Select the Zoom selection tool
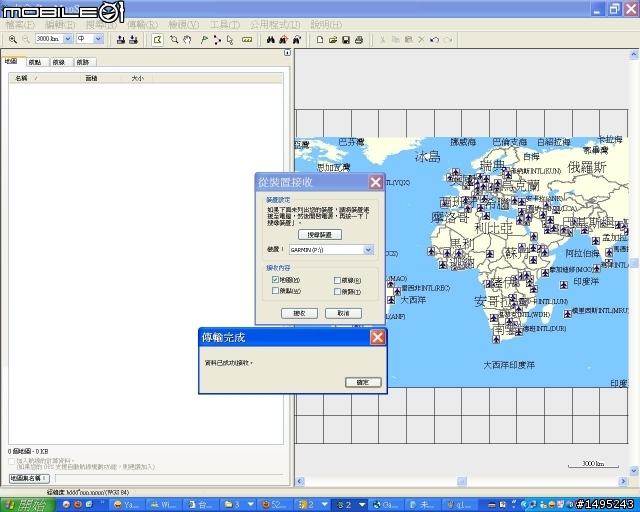The image size is (640, 512). (174, 40)
